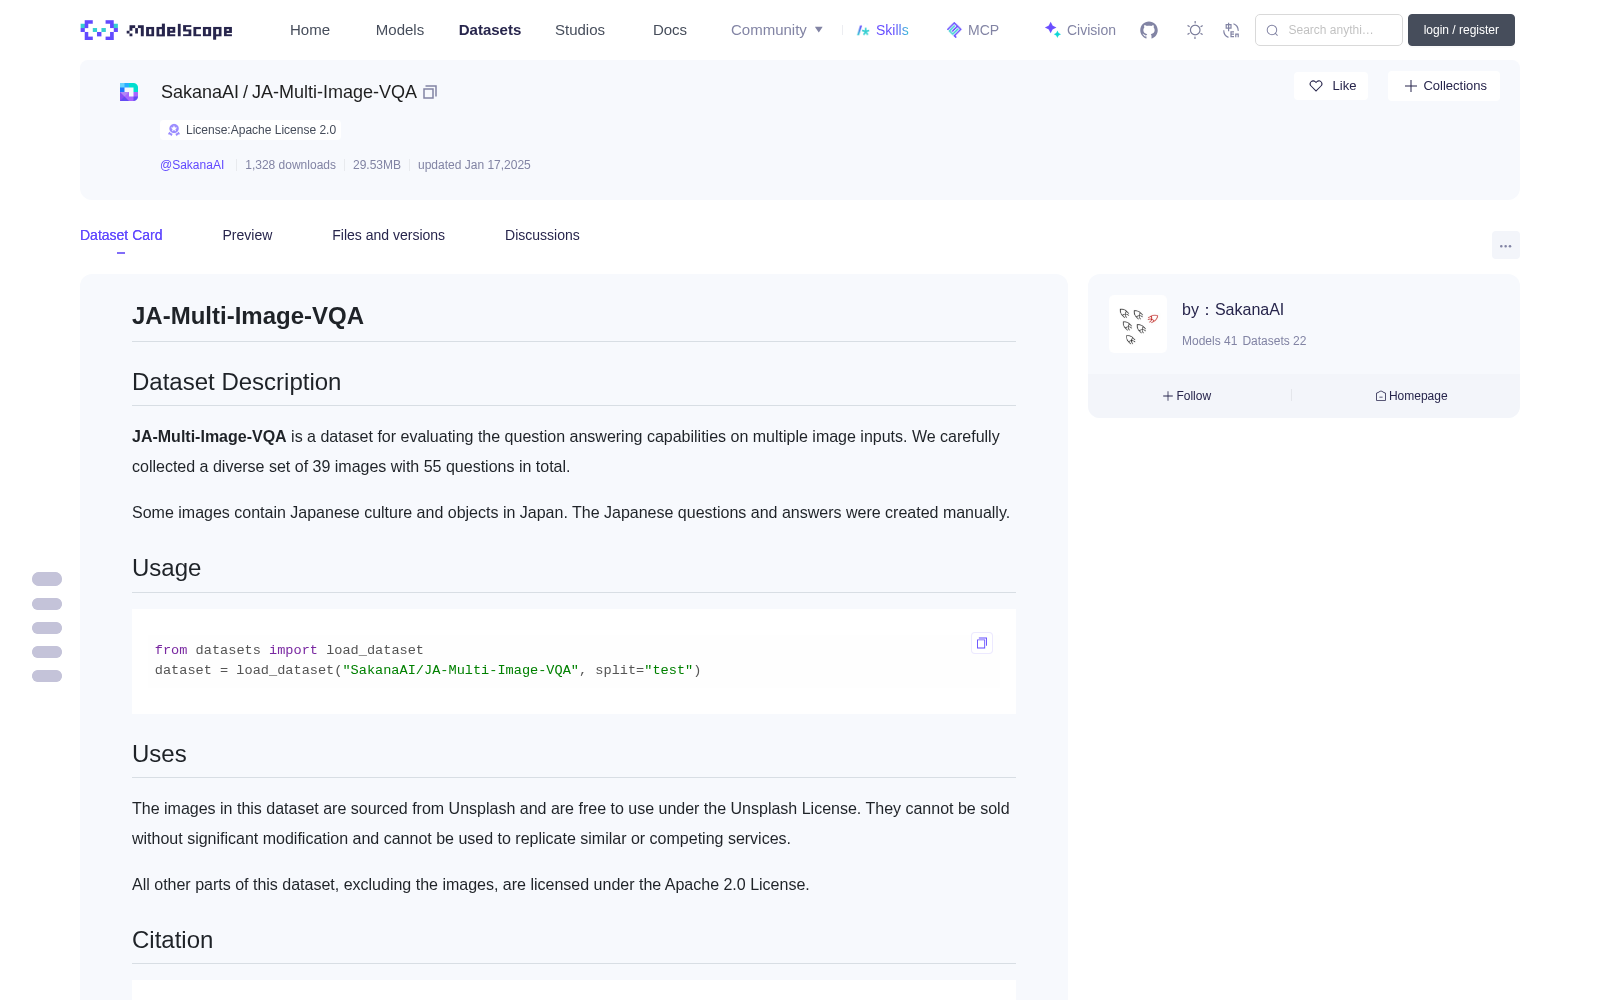Open the Skills nav item
Screen dimensions: 1600x1000
coord(882,30)
